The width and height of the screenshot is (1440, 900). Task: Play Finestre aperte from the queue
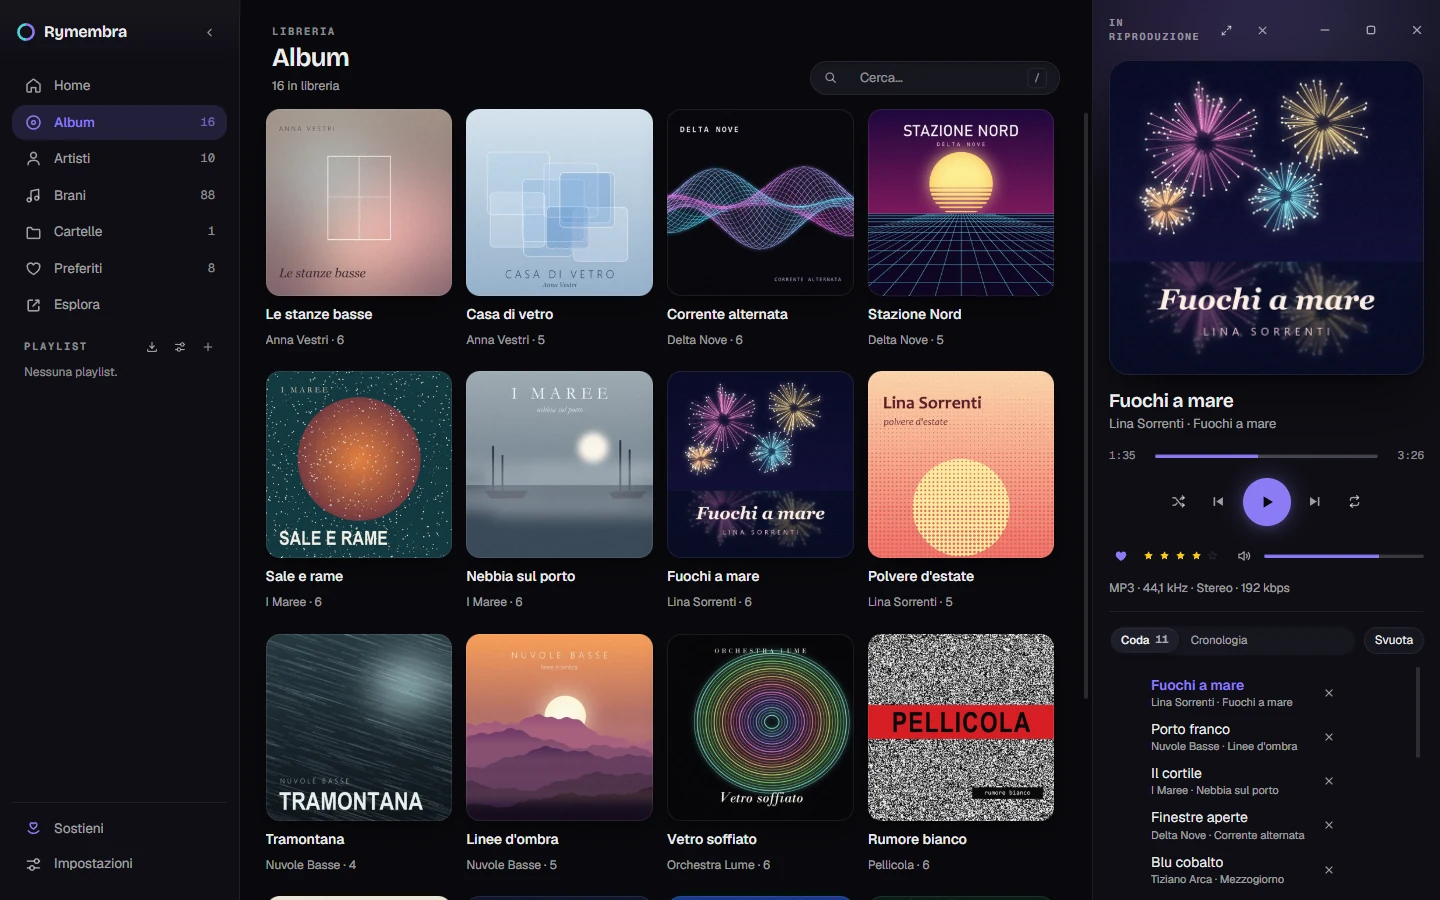[1228, 825]
